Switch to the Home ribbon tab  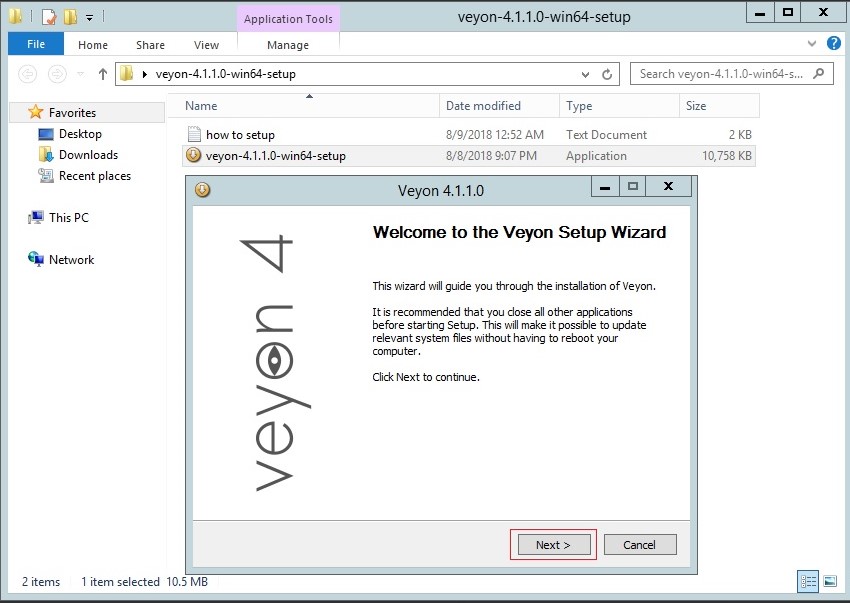coord(92,44)
